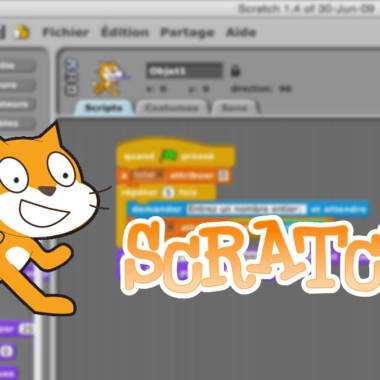Open the Aide menu
The height and width of the screenshot is (380, 380).
241,32
